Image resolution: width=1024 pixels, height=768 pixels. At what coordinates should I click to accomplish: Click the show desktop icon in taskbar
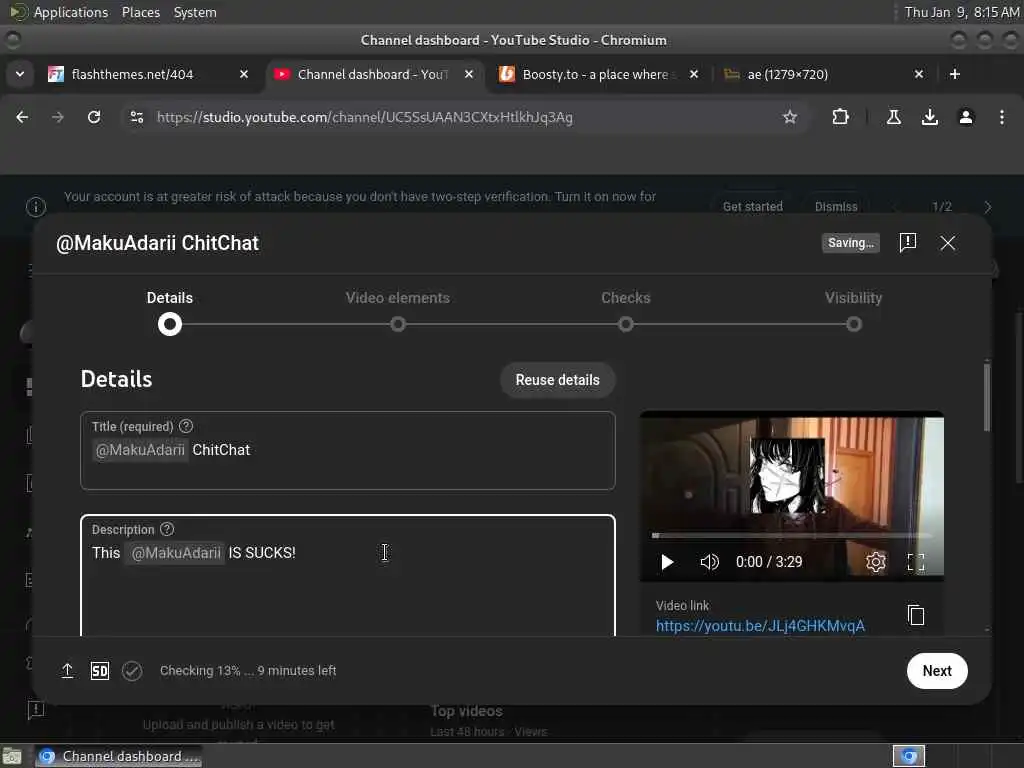[12, 756]
